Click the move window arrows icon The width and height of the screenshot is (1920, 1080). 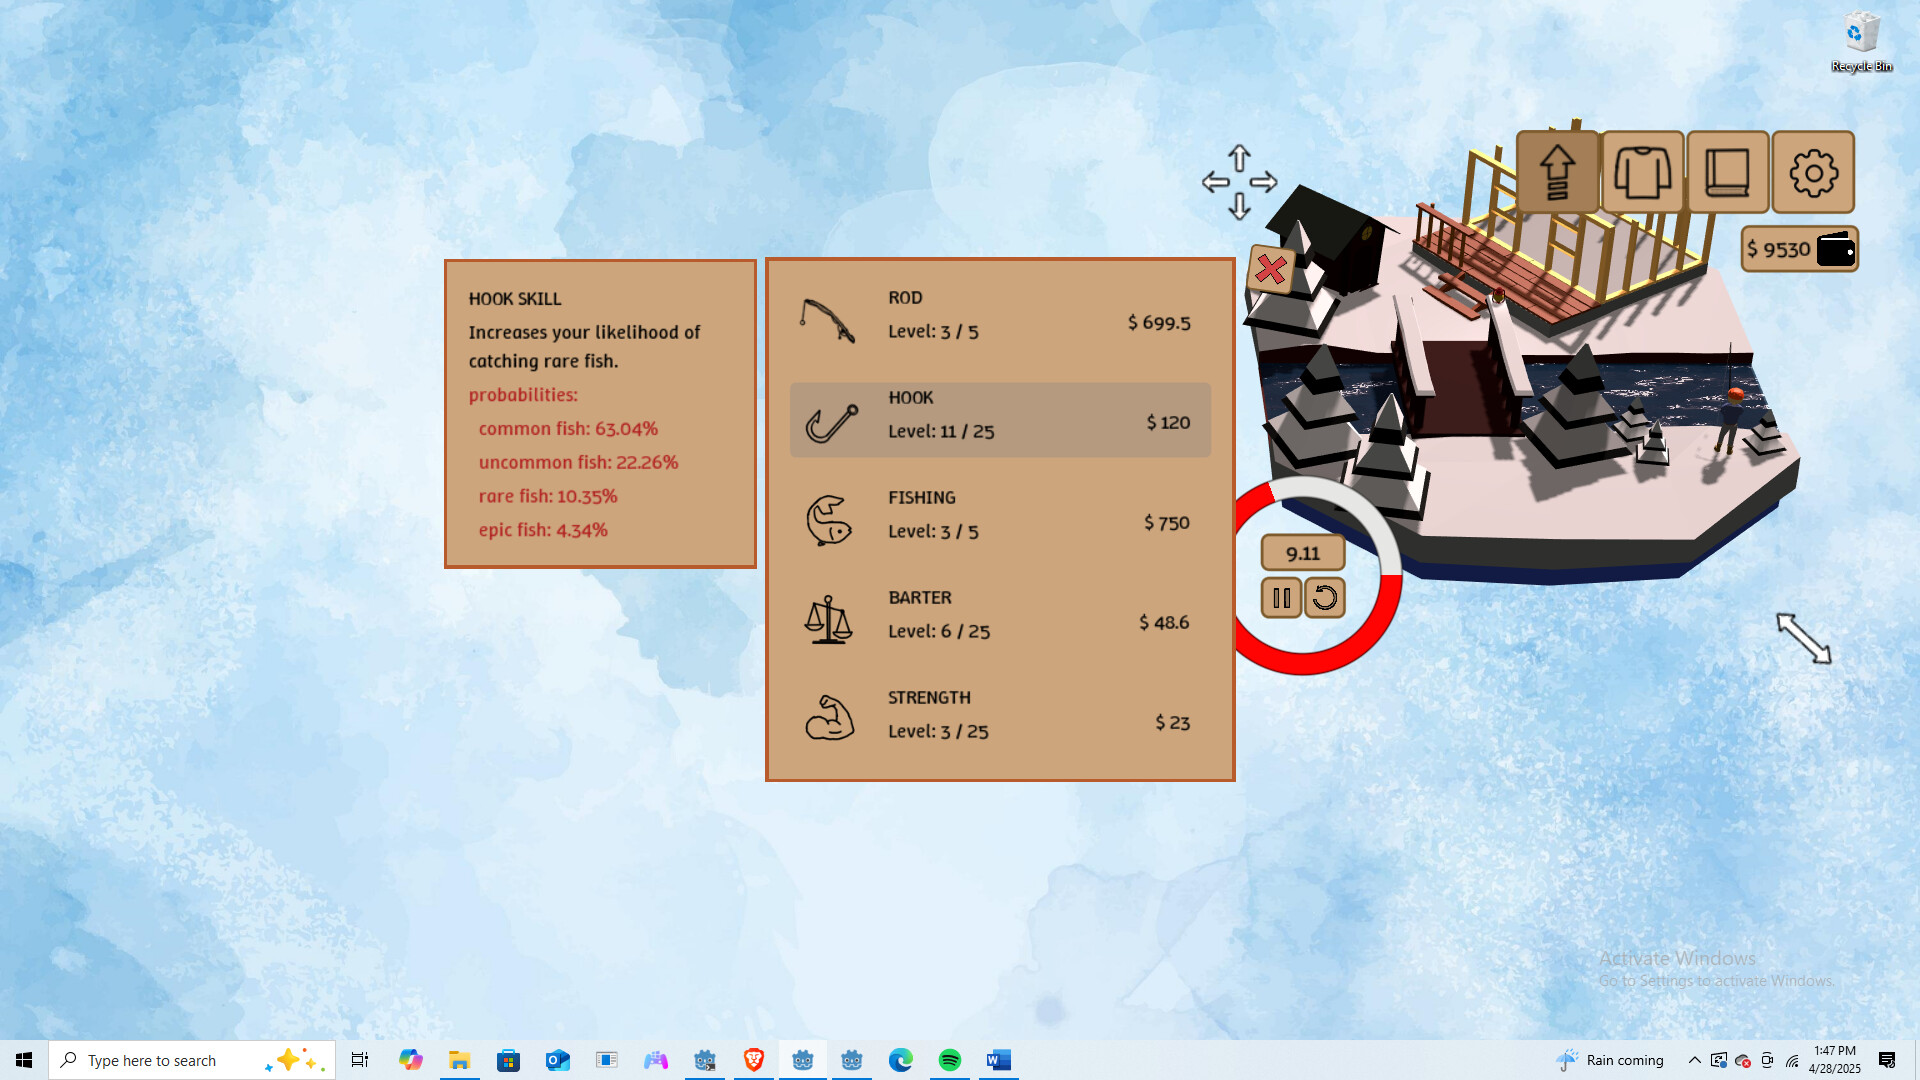(1239, 182)
